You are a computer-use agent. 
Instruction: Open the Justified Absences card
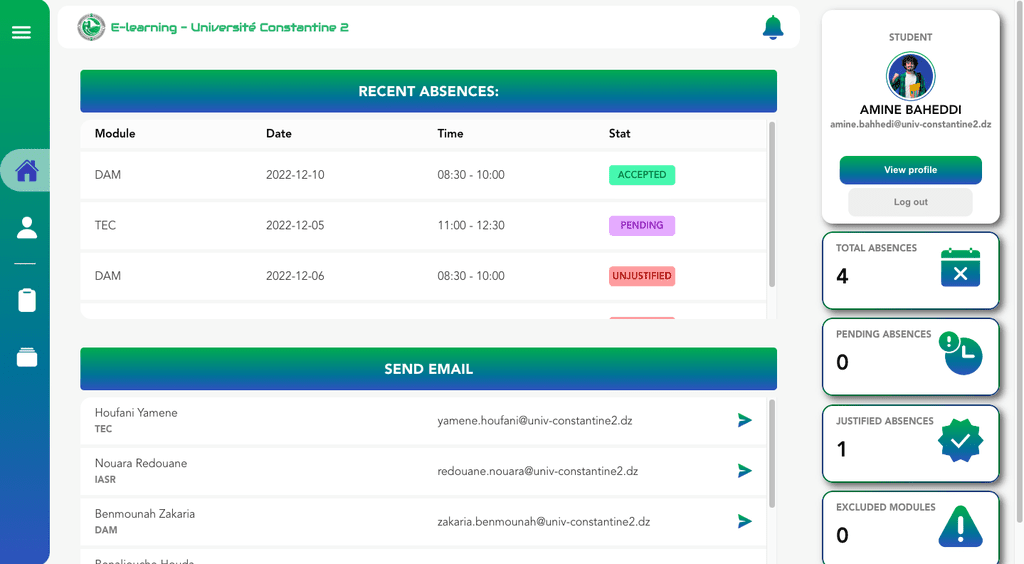pos(910,443)
